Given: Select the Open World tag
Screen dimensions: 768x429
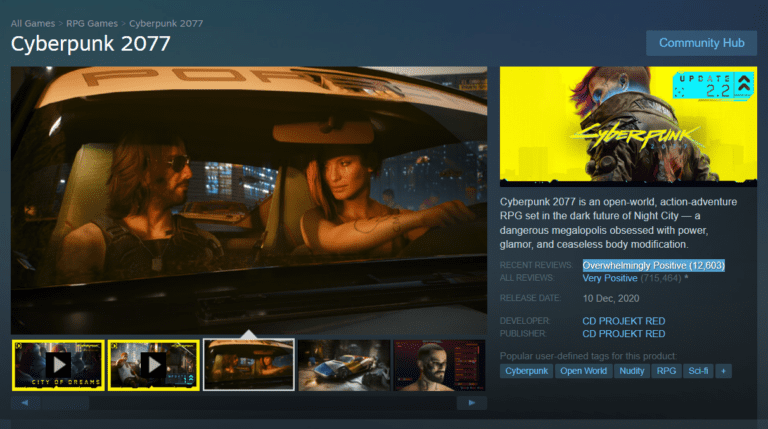Looking at the screenshot, I should (583, 371).
